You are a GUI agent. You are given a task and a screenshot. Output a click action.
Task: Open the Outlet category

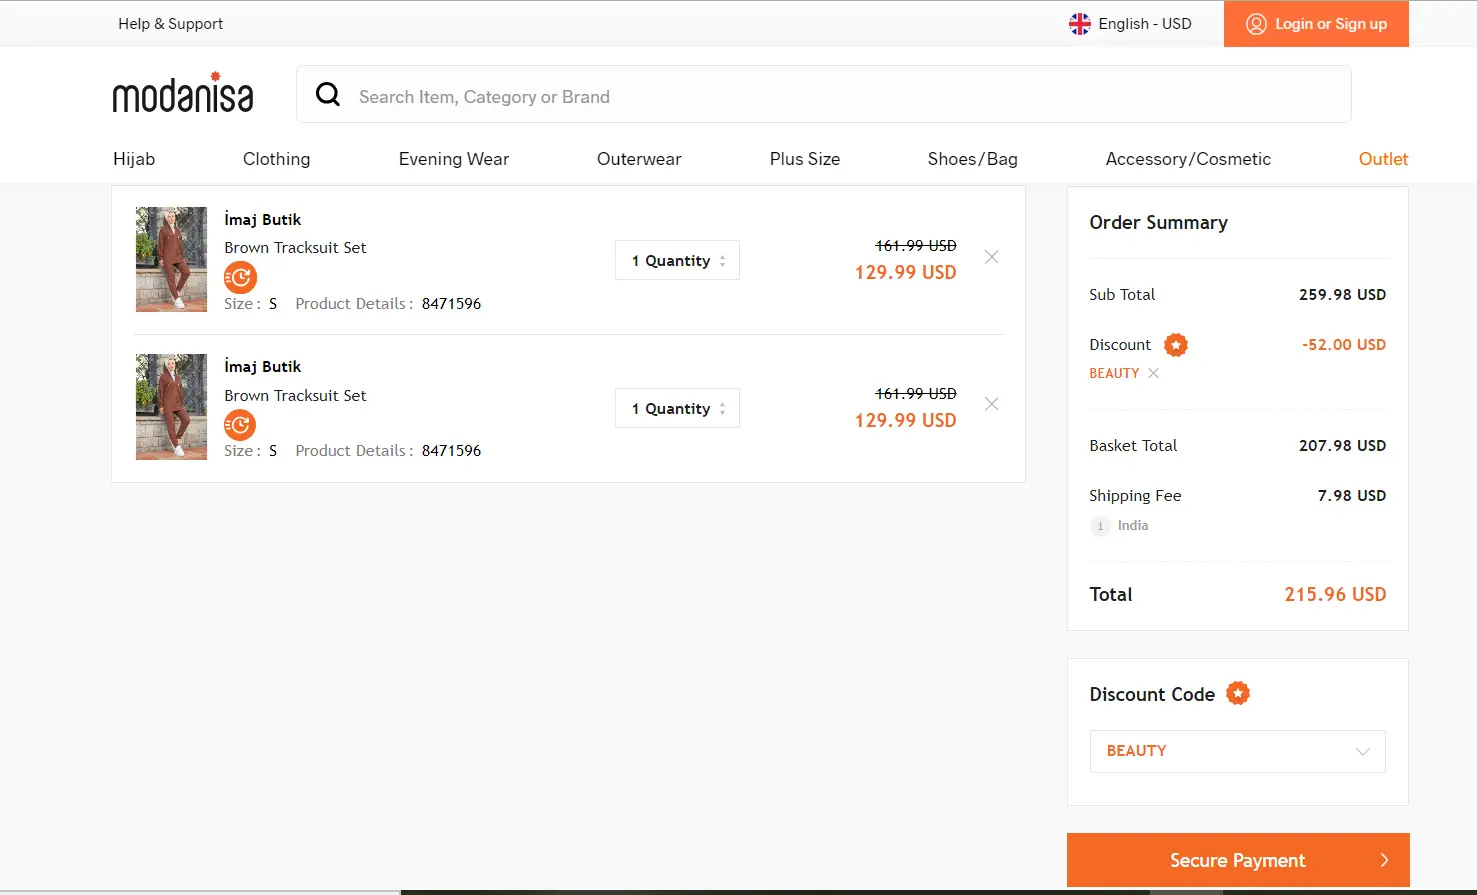[1383, 159]
